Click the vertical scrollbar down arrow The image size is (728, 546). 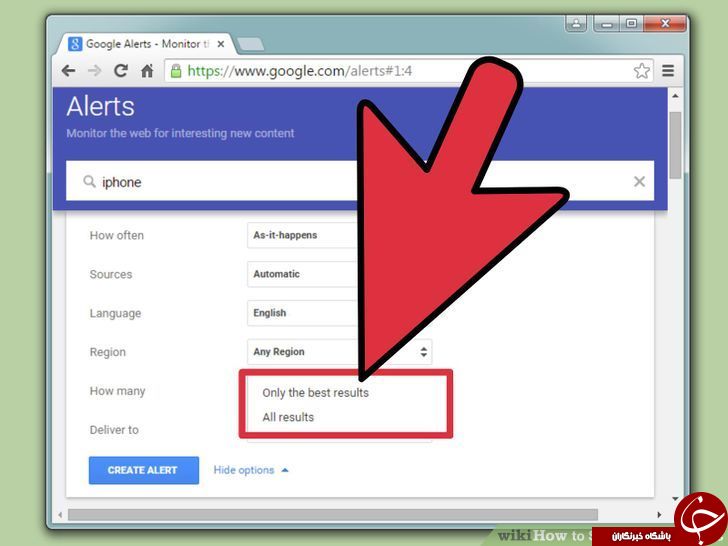tap(676, 499)
